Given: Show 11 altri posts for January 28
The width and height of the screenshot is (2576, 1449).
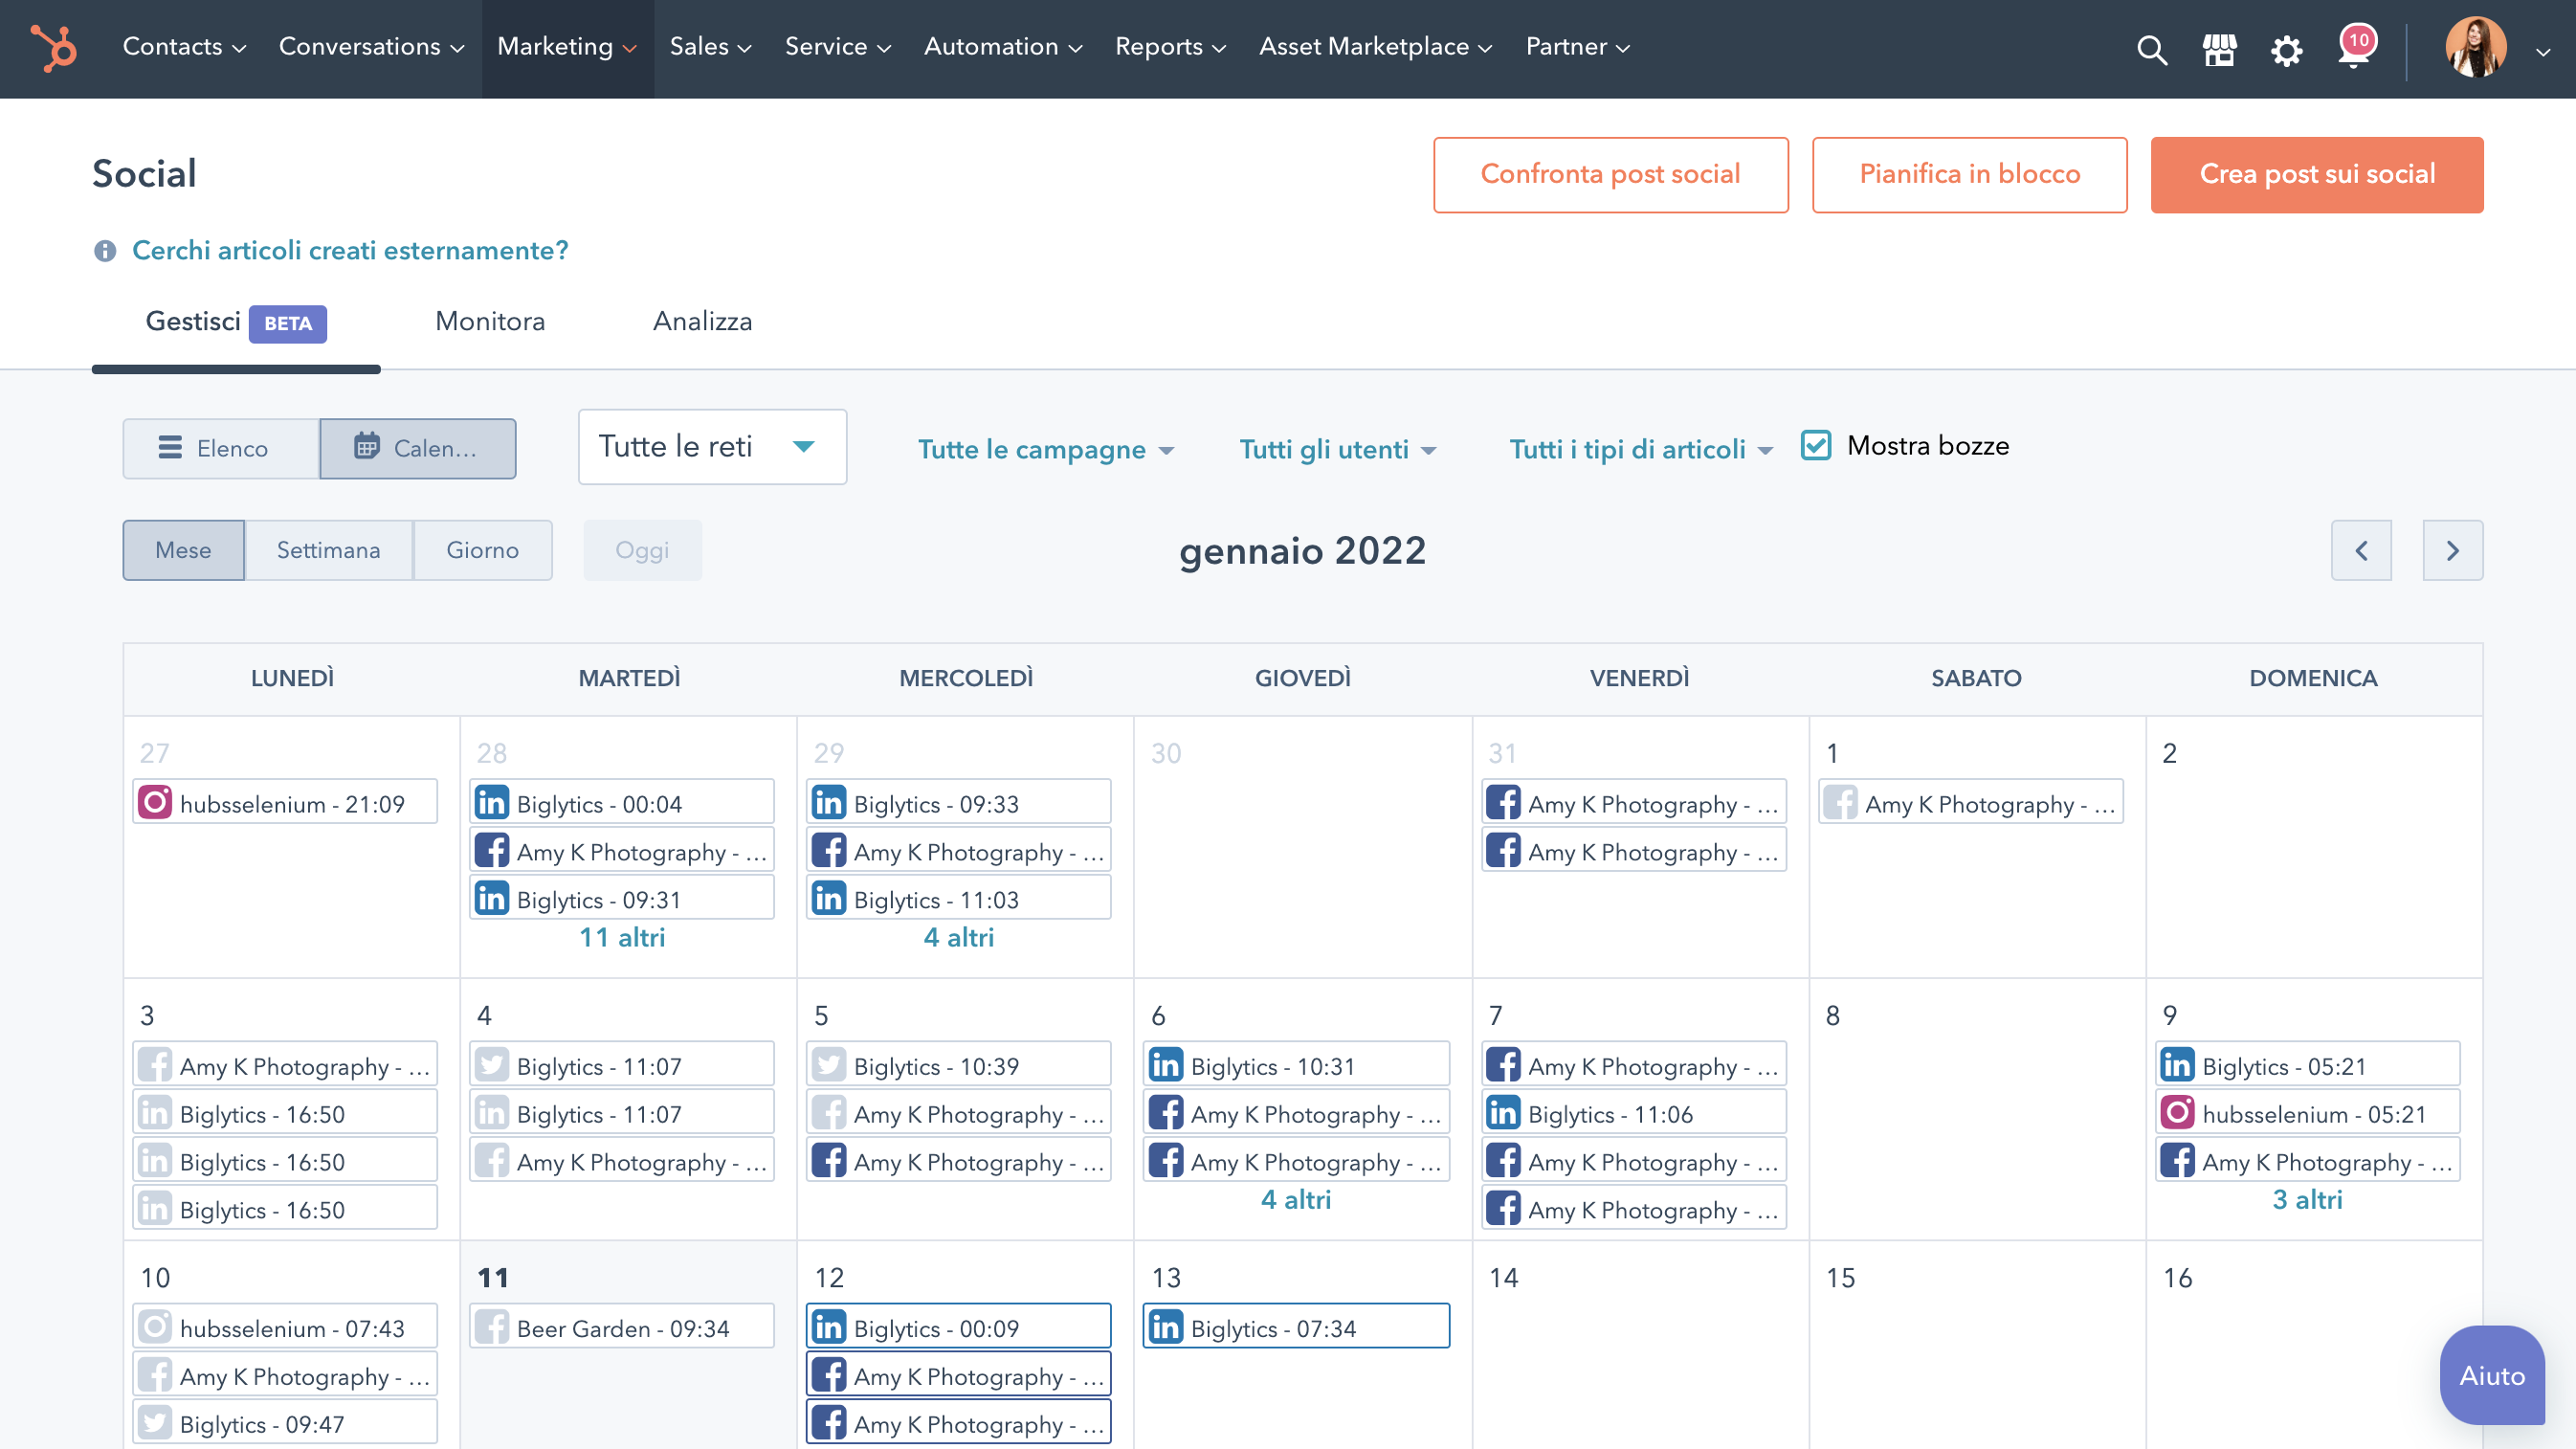Looking at the screenshot, I should coord(621,937).
